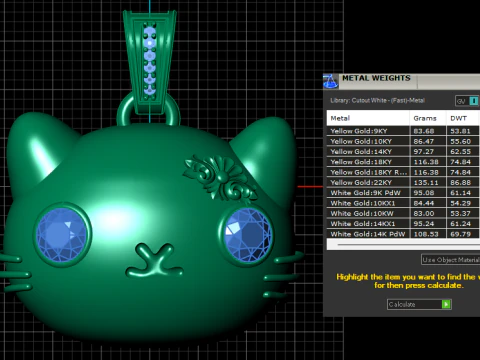Screen dimensions: 480x360
Task: Click the 86.47 grams value
Action: [x=424, y=142]
